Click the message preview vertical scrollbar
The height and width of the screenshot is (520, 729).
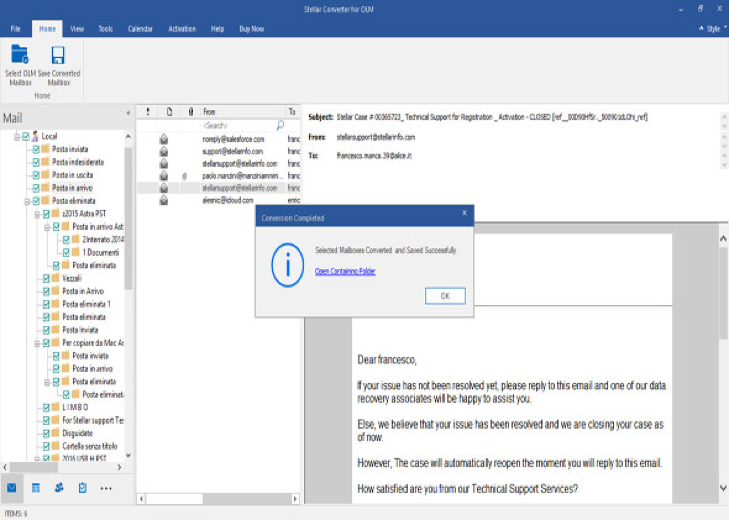coord(723,293)
